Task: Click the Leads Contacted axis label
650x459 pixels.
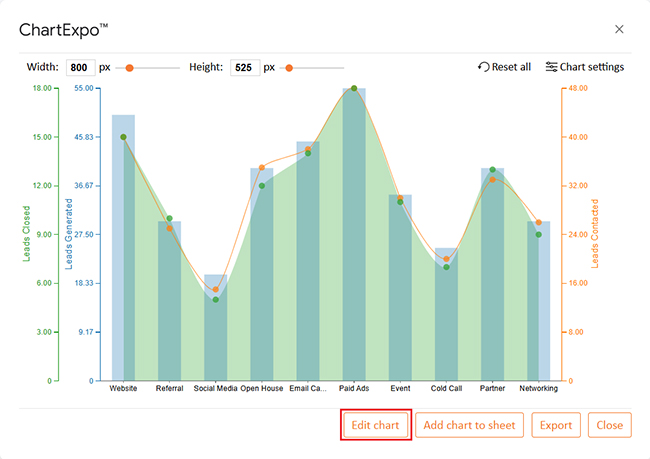Action: point(594,234)
